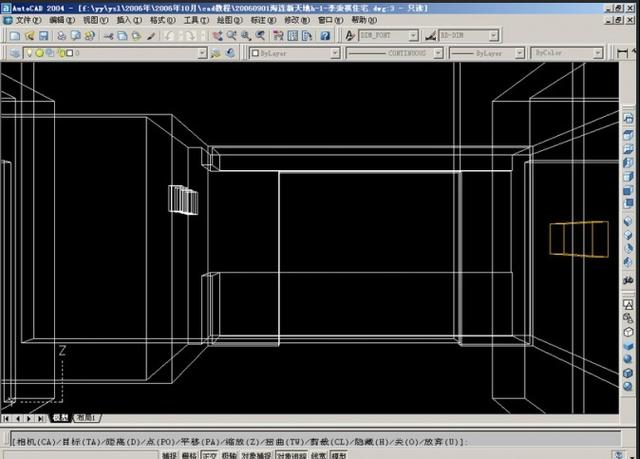
Task: Click the Text Style icon
Action: pos(350,36)
